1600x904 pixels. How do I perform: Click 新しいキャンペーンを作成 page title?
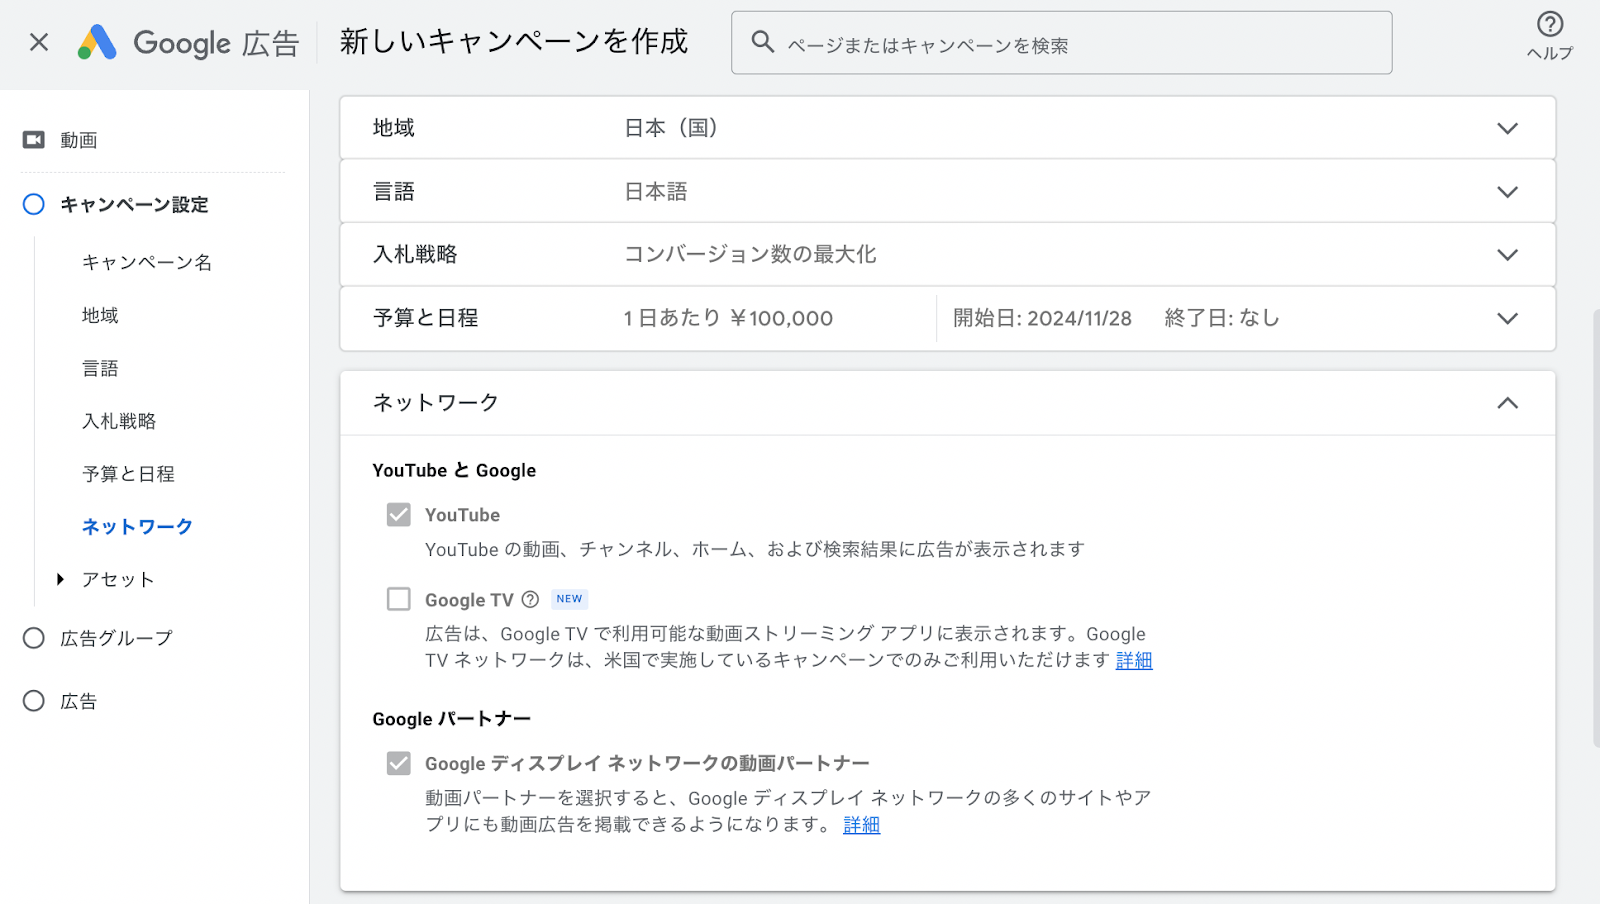point(514,41)
